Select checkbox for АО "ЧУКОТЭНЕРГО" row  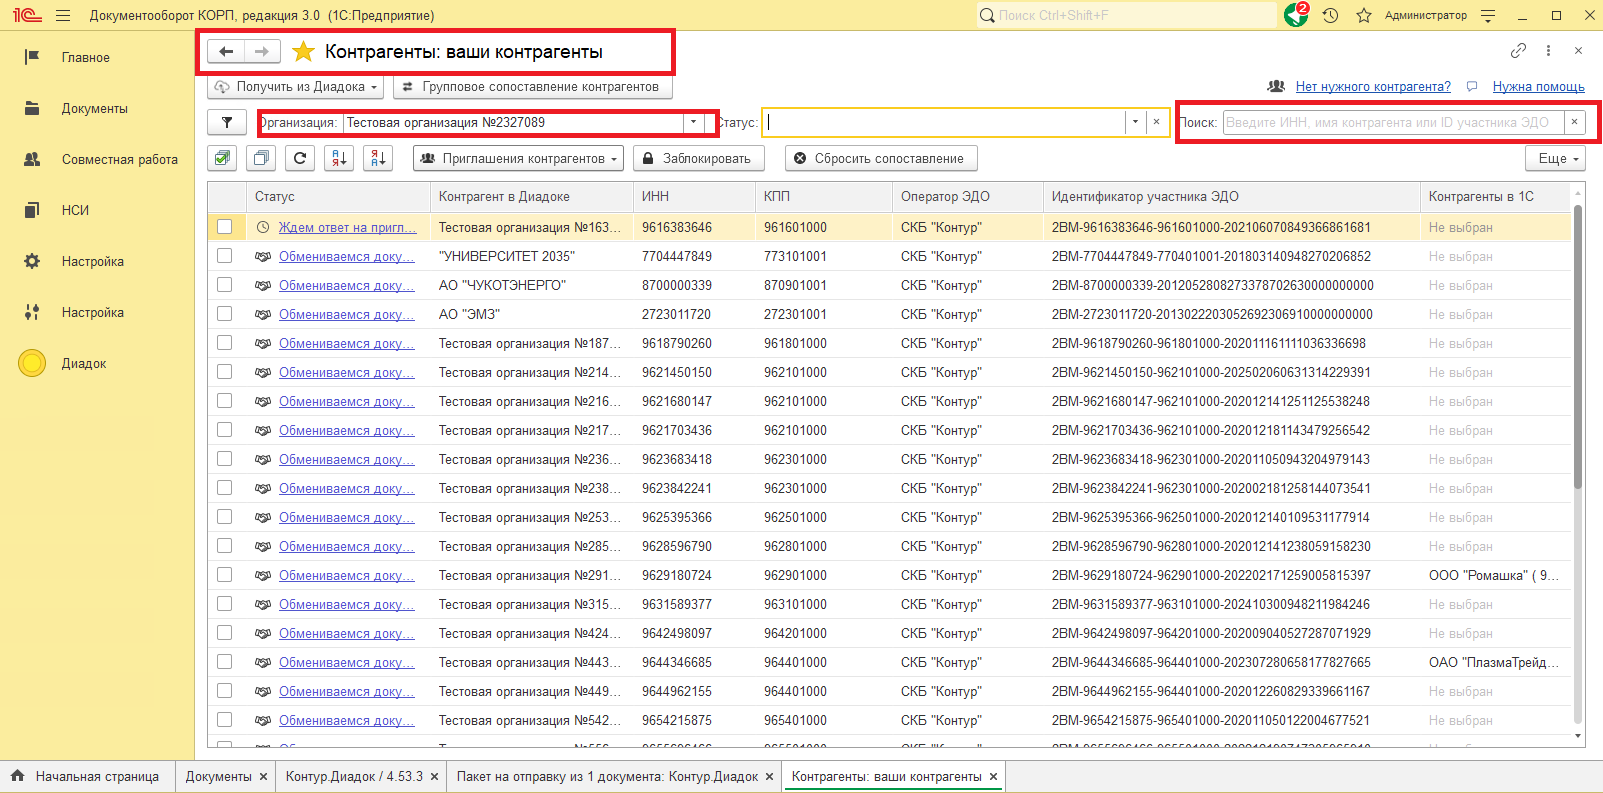(x=224, y=285)
